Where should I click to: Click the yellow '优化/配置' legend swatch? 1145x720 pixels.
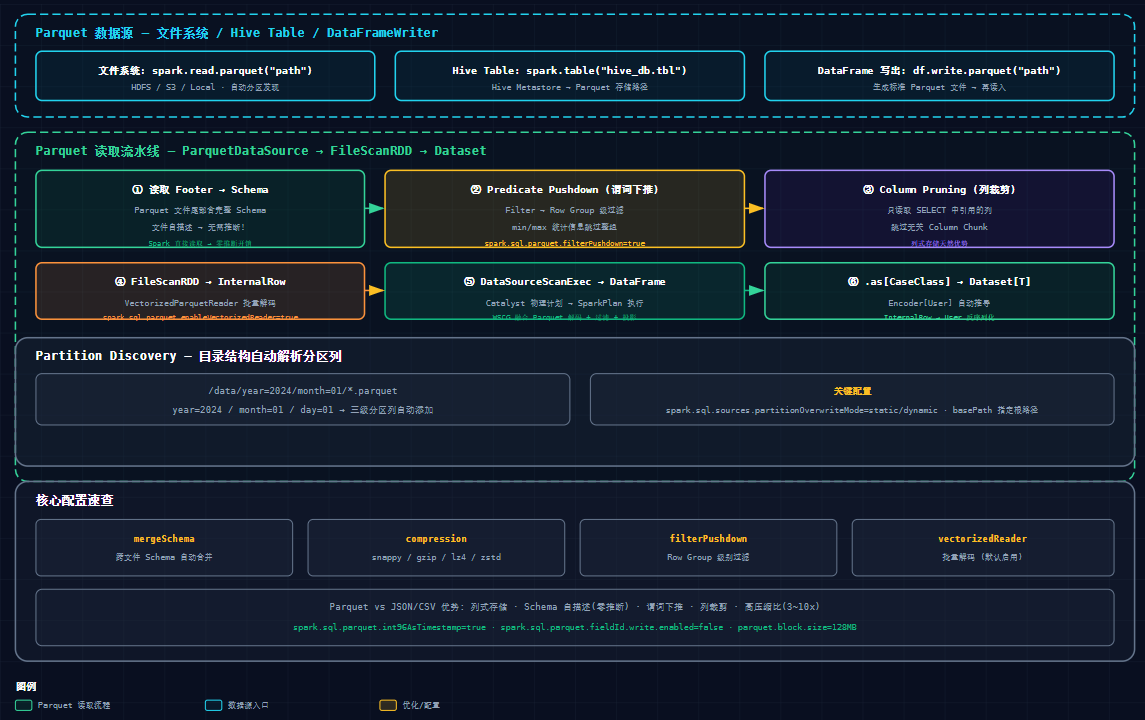tap(388, 705)
